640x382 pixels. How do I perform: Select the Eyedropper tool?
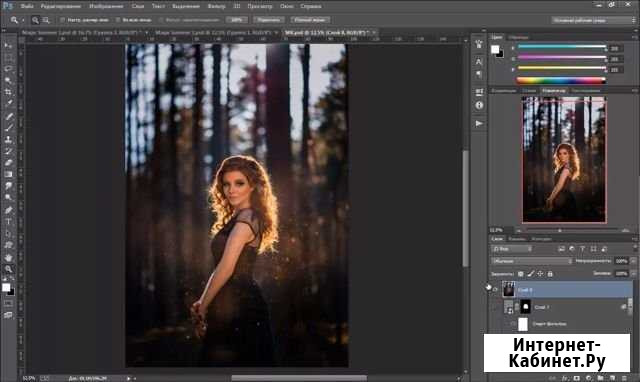[x=8, y=103]
